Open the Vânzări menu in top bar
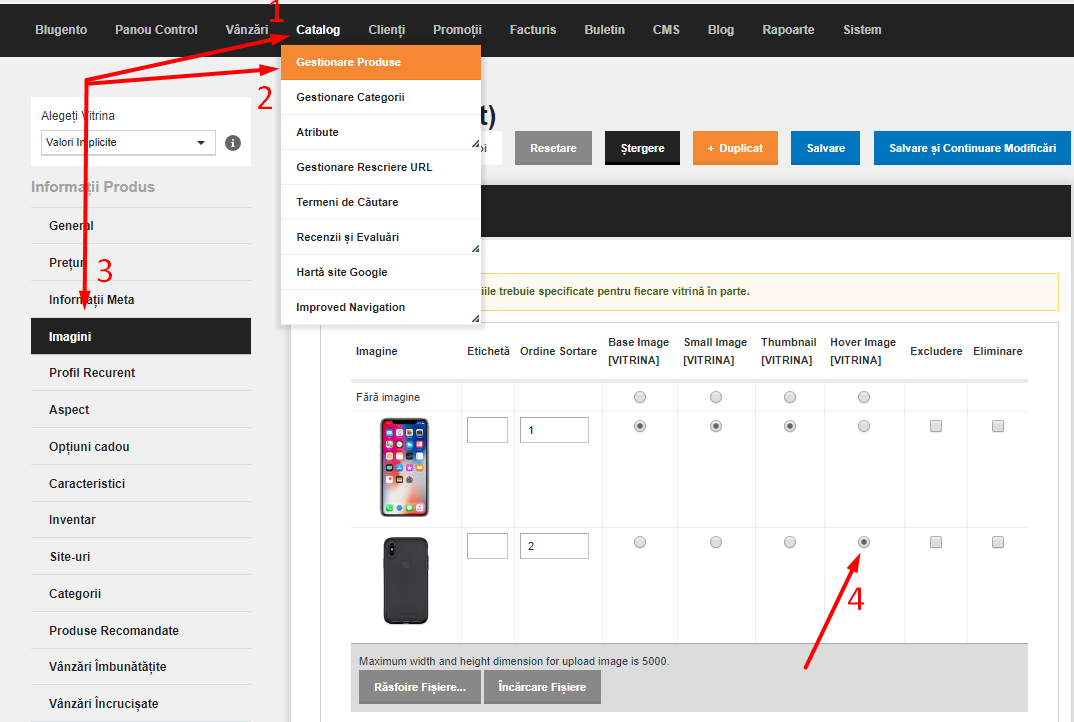The image size is (1074, 722). (x=247, y=29)
